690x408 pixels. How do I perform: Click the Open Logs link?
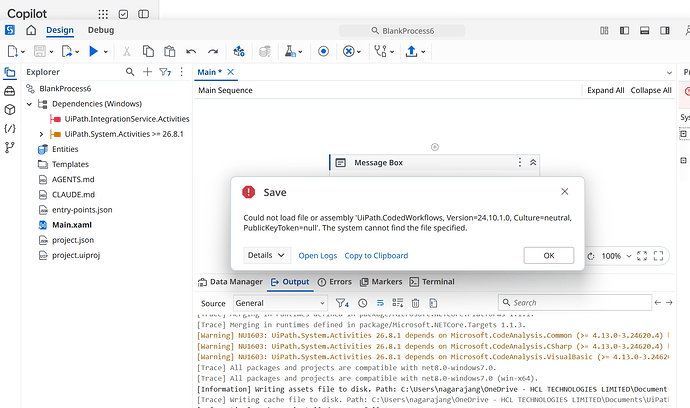click(x=318, y=256)
